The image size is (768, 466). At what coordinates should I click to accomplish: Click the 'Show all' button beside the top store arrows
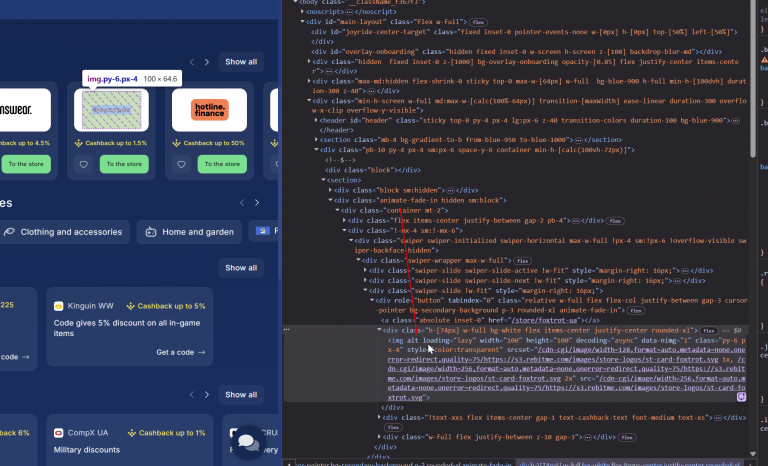tap(241, 62)
